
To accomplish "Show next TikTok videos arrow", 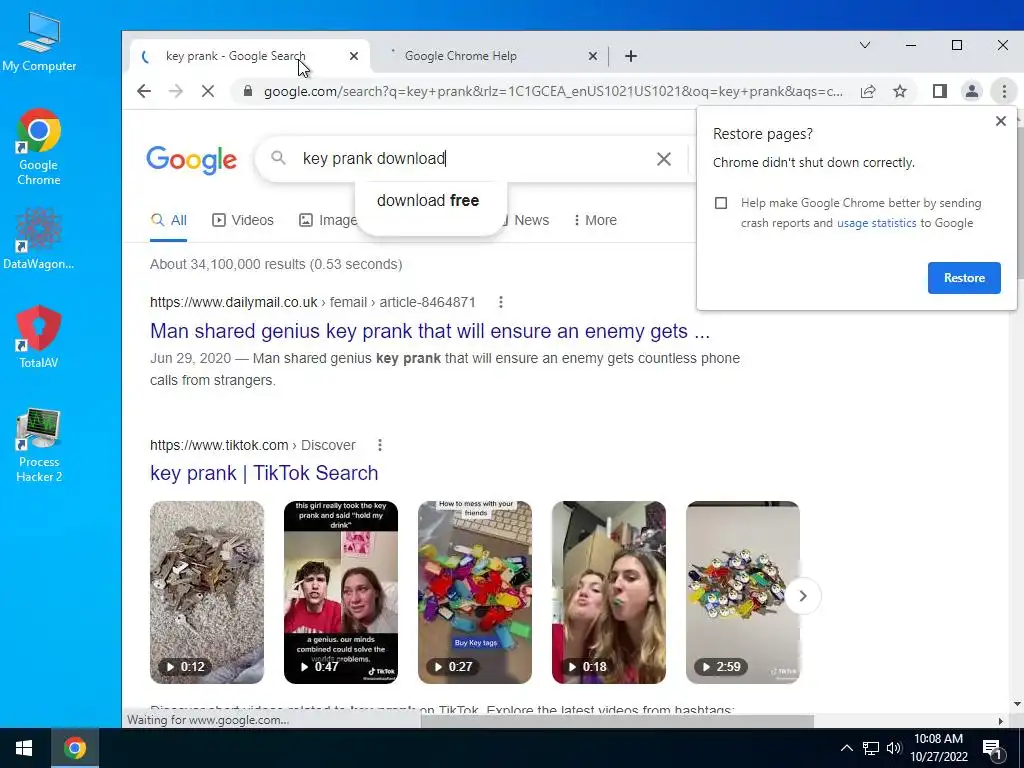I will [803, 596].
